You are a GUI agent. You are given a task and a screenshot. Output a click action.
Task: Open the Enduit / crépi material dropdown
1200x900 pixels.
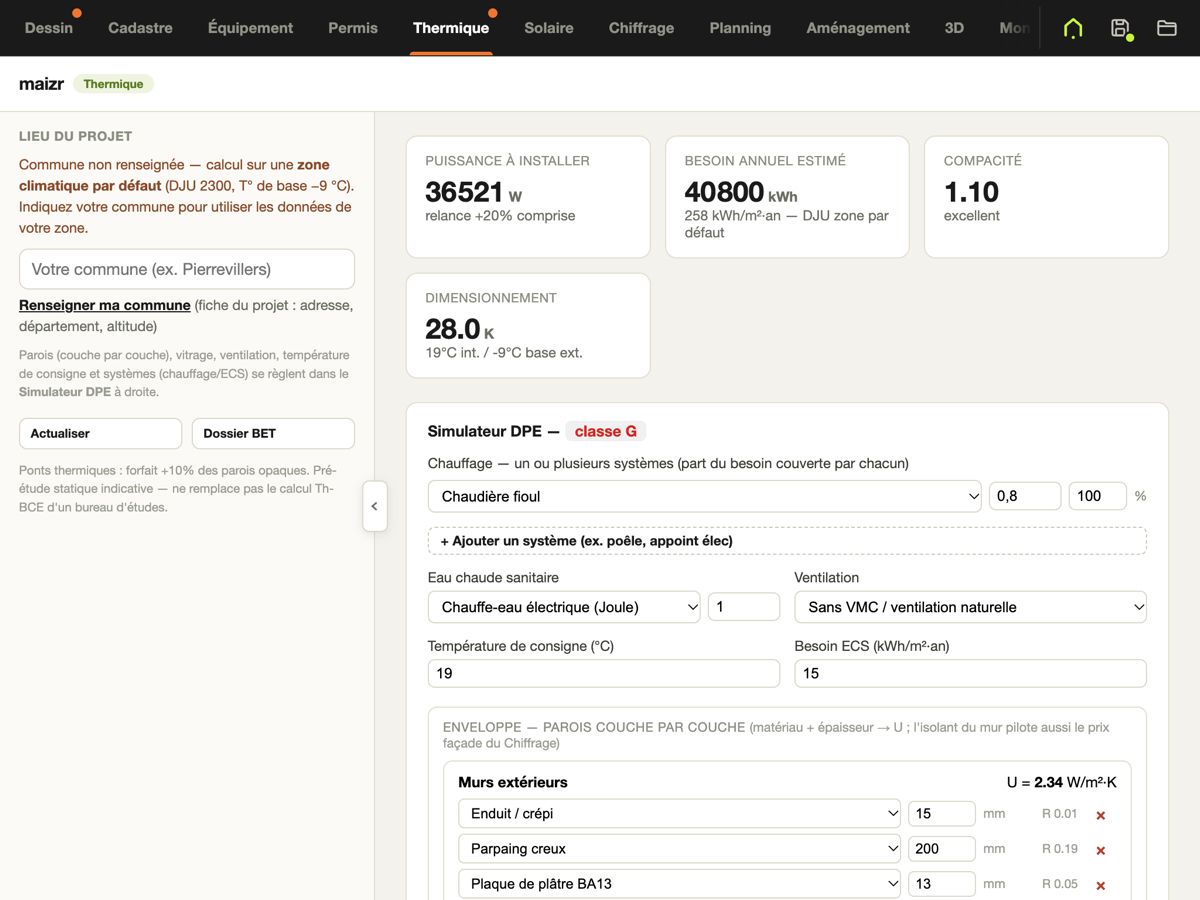[x=680, y=814]
